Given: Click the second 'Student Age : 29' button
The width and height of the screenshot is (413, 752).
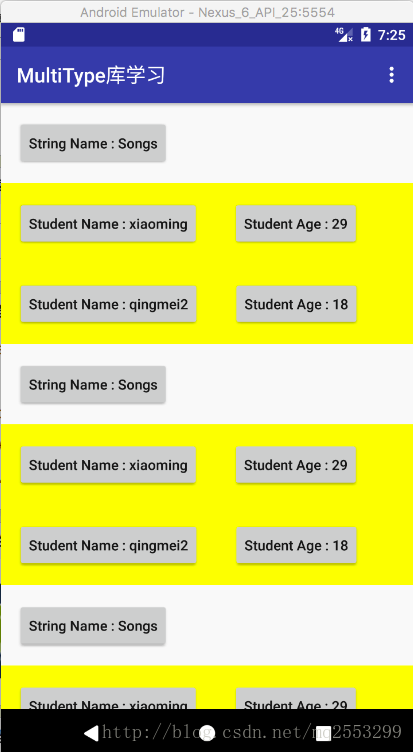Looking at the screenshot, I should pyautogui.click(x=296, y=465).
